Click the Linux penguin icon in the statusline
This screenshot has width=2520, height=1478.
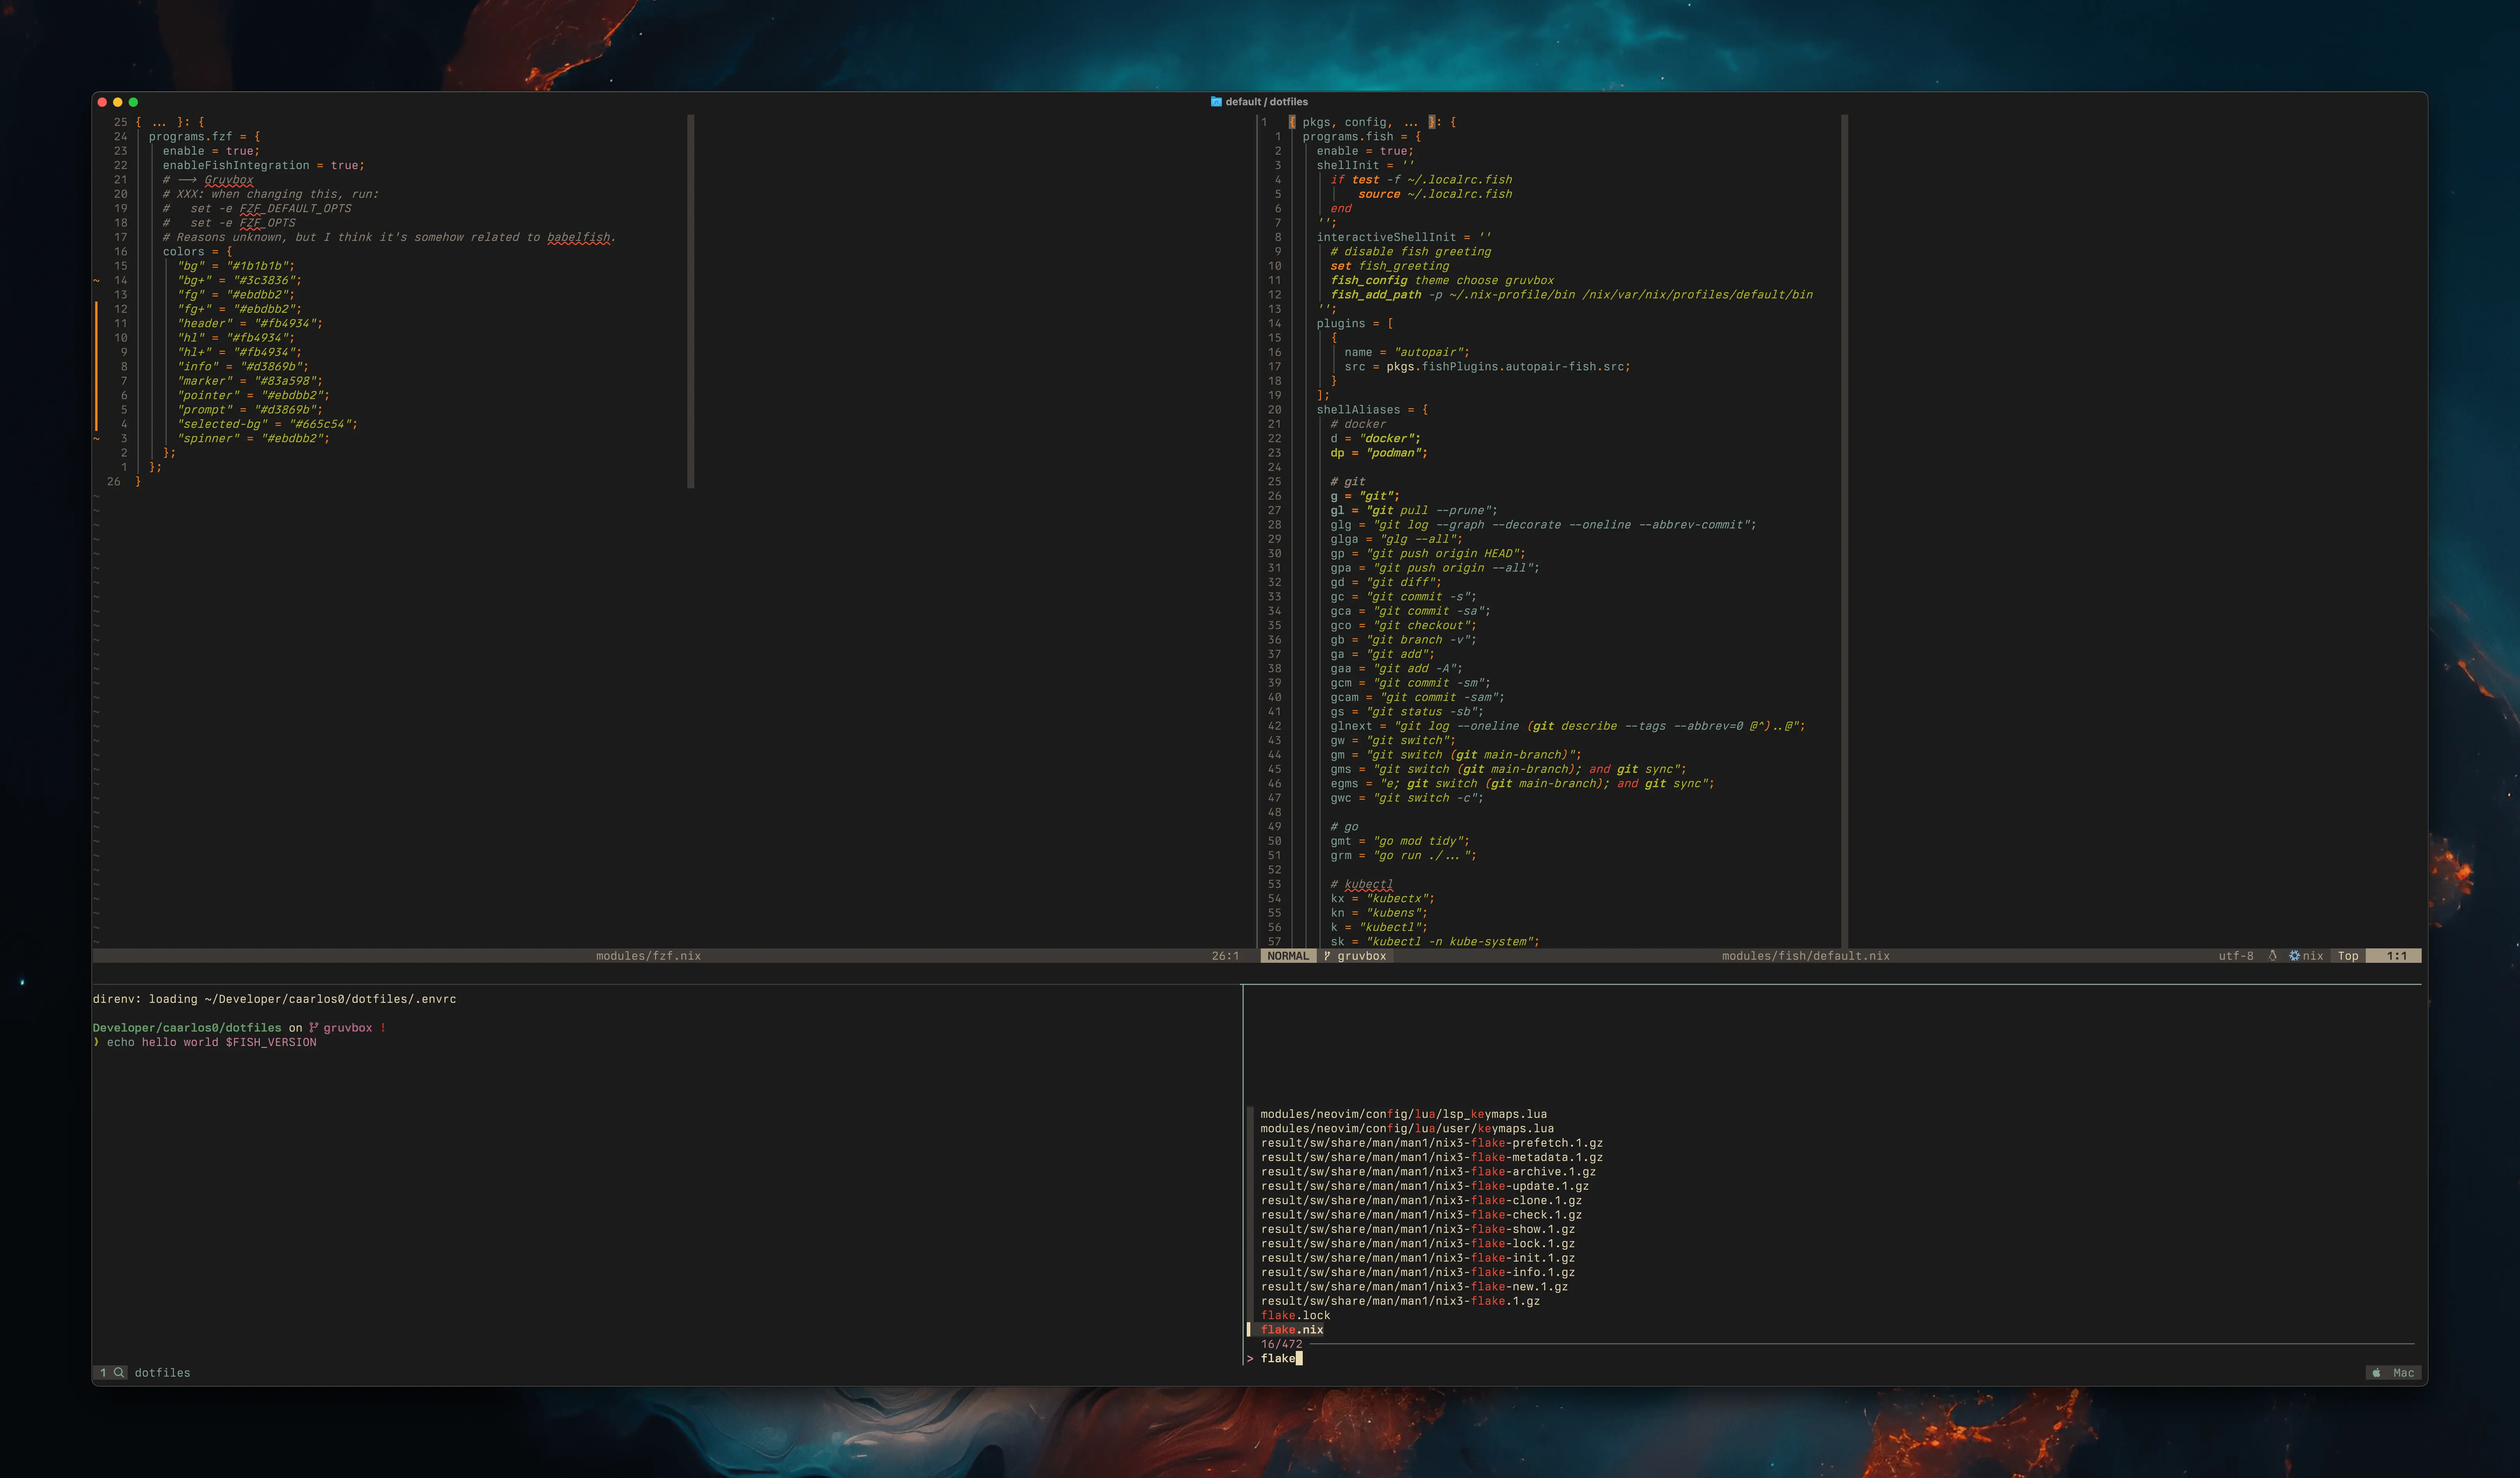tap(2272, 956)
